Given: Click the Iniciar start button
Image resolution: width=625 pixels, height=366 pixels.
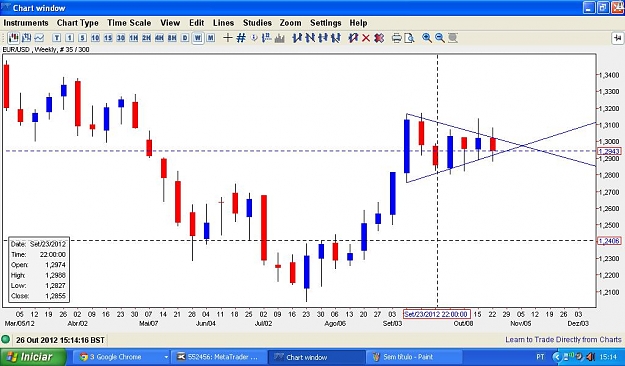Looking at the screenshot, I should click(x=33, y=356).
